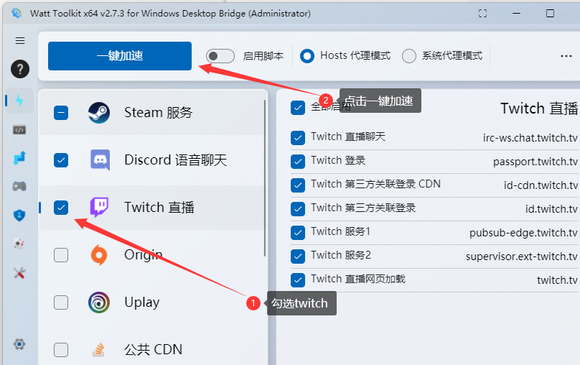Uncheck the enable-all checkbox for Twitch

(298, 108)
